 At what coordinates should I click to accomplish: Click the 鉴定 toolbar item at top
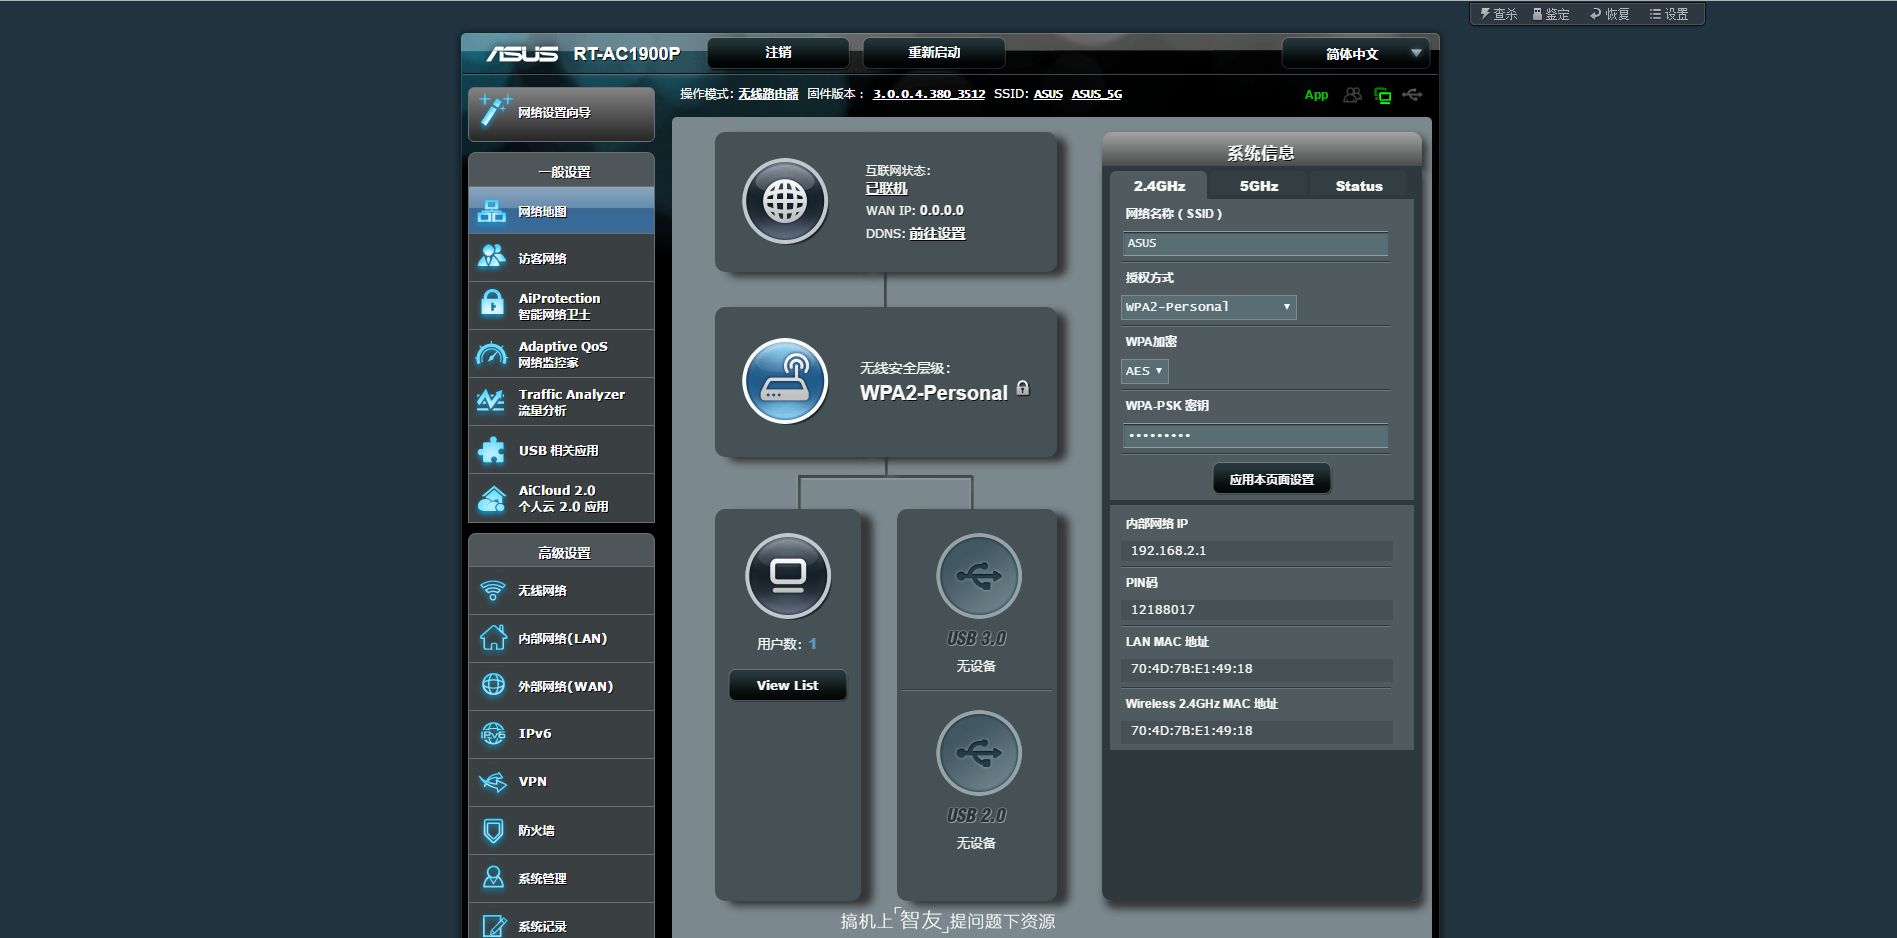coord(1551,14)
